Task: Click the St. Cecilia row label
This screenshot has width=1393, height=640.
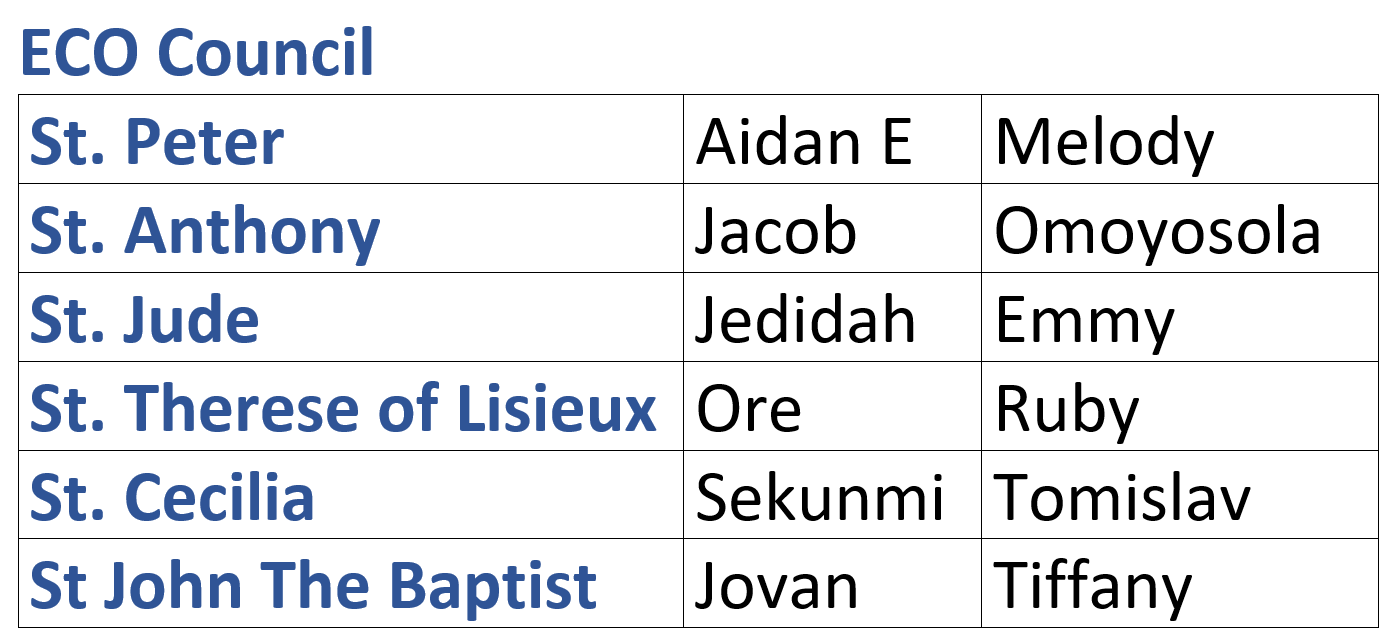Action: [x=172, y=497]
